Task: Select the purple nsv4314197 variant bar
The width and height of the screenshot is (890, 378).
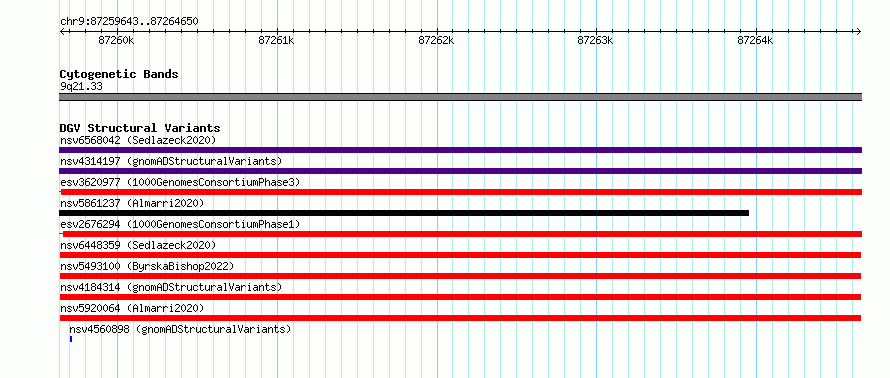Action: [460, 171]
